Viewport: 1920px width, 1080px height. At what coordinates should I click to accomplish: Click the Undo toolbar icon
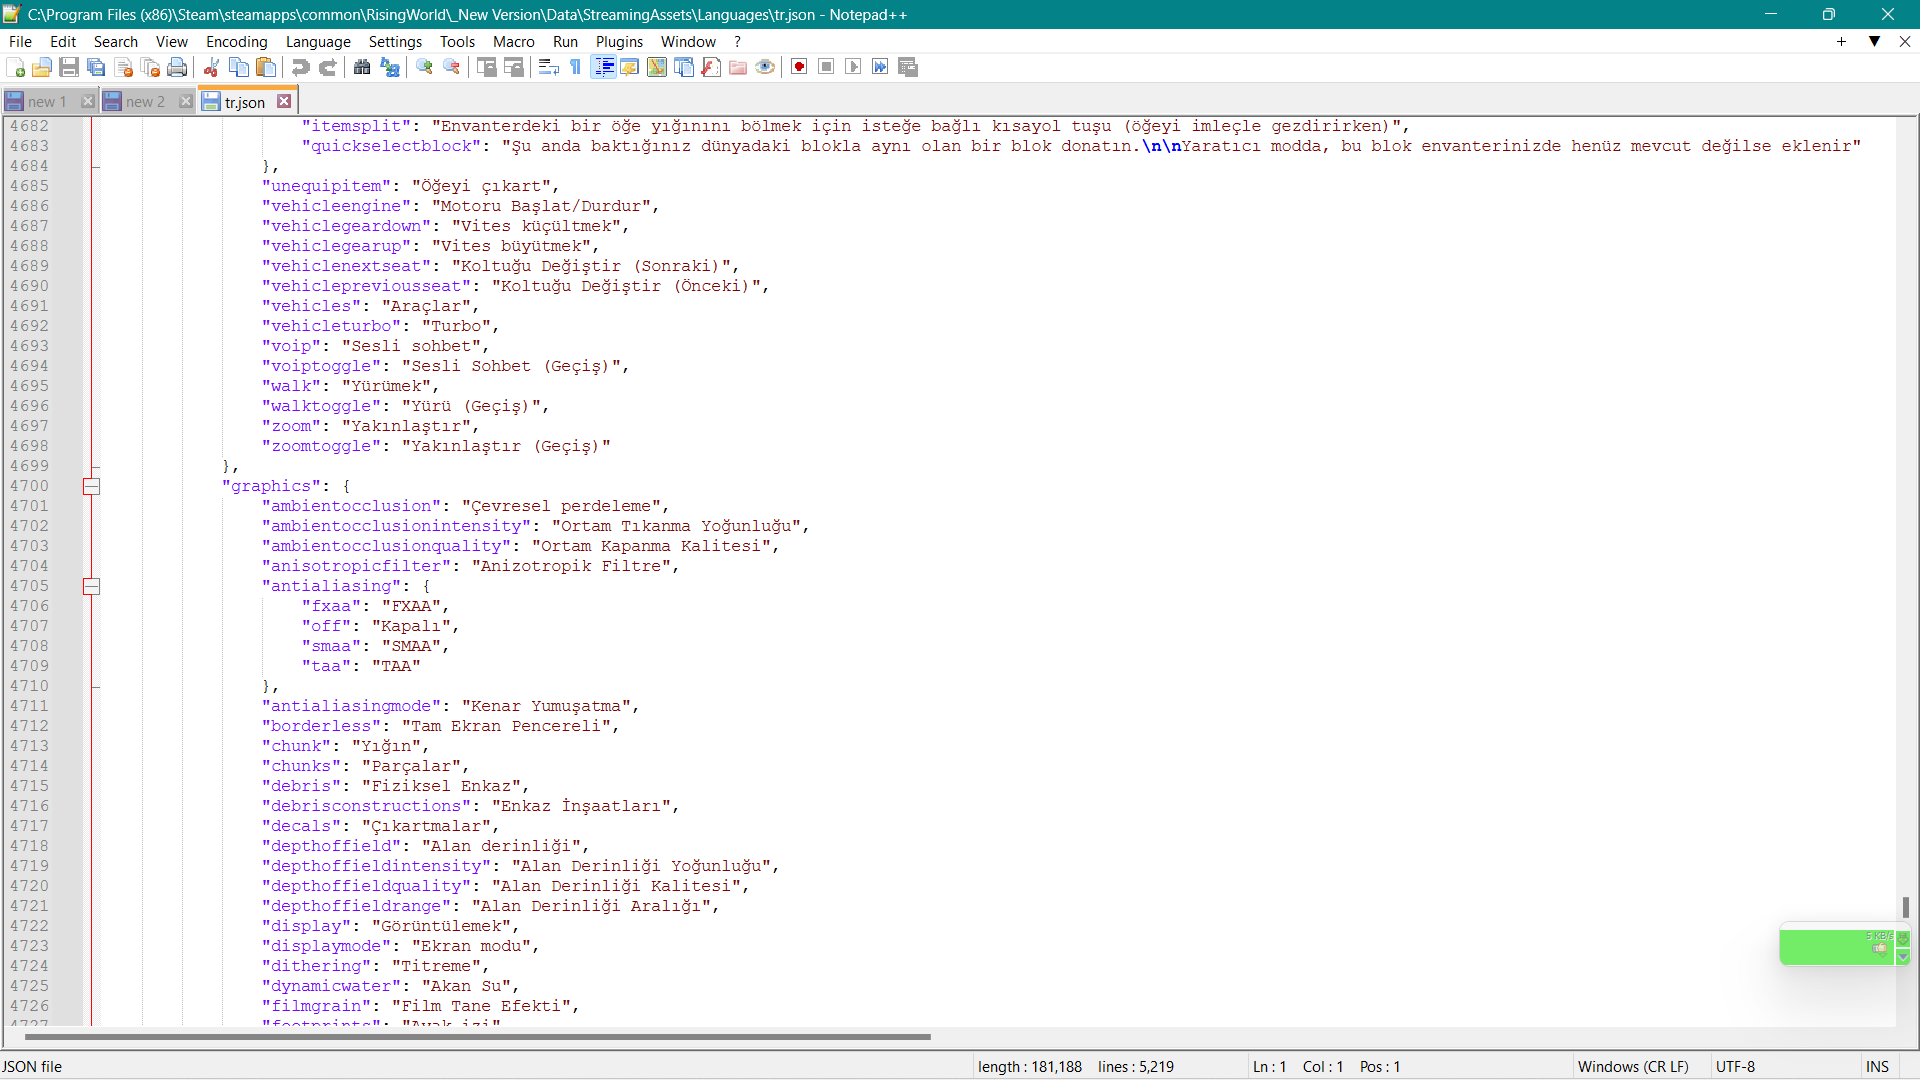300,67
